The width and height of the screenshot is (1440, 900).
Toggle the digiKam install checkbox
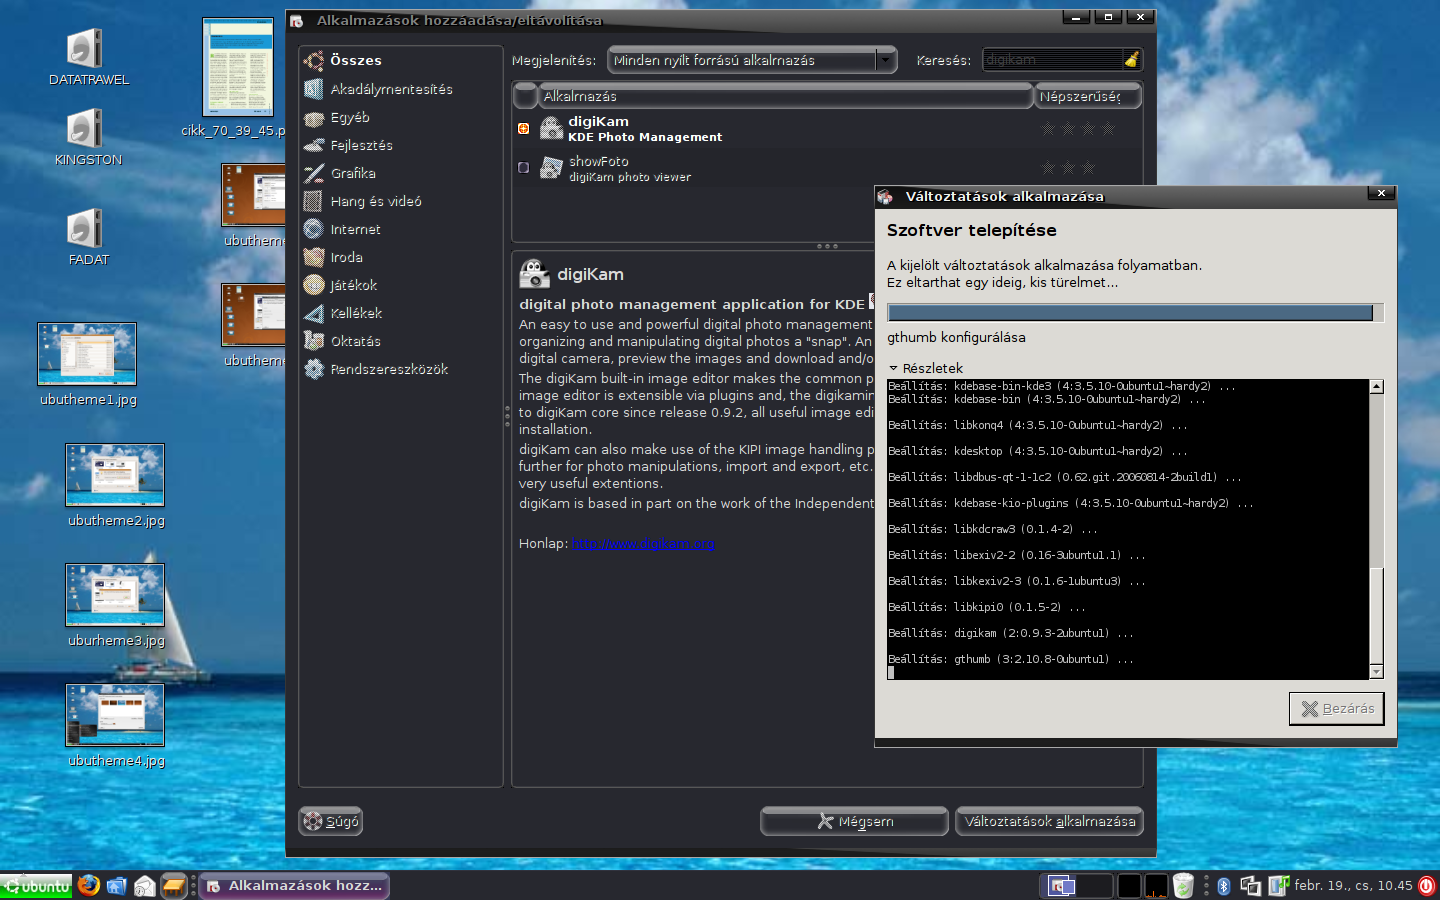click(x=523, y=128)
